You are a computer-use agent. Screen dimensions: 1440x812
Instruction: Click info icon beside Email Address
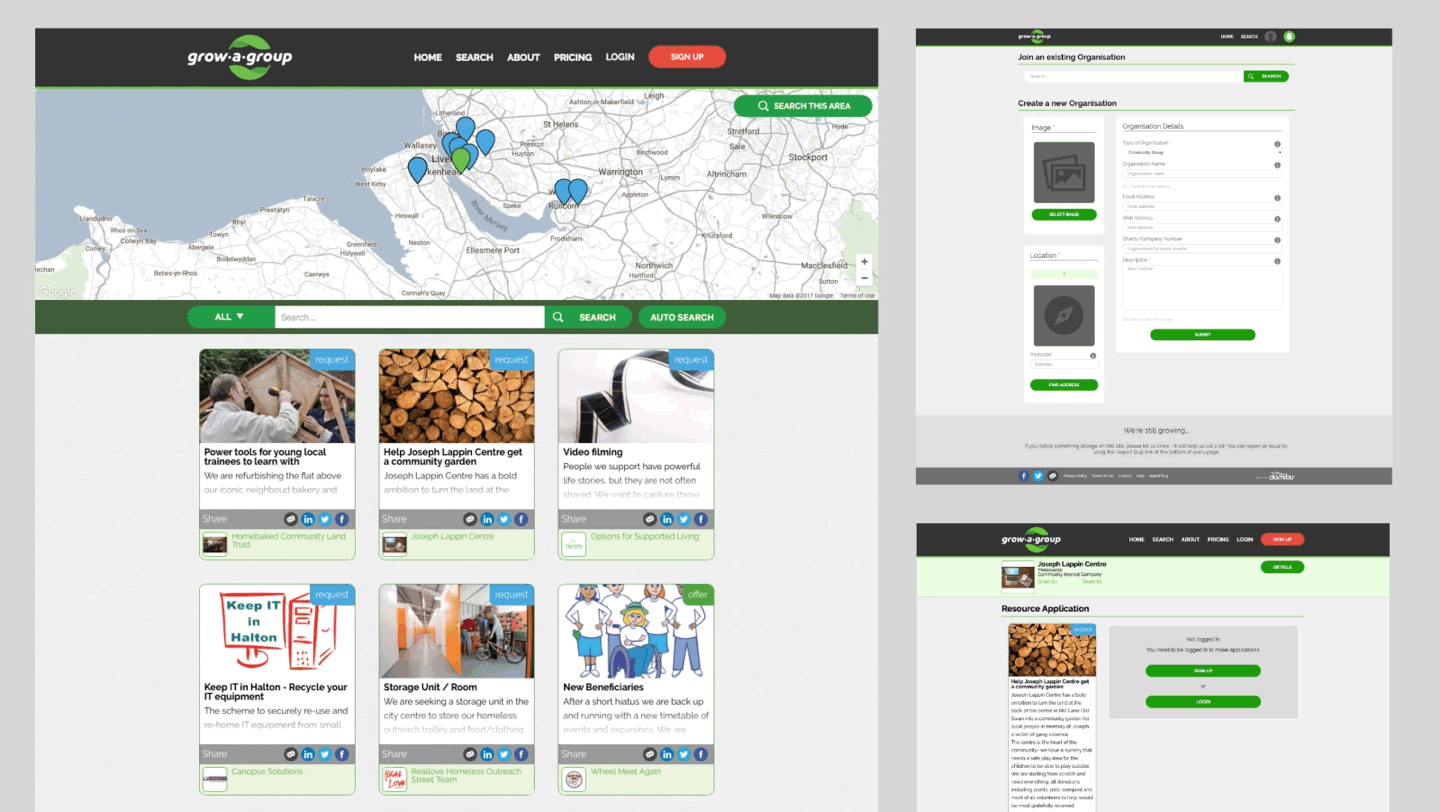coord(1277,198)
